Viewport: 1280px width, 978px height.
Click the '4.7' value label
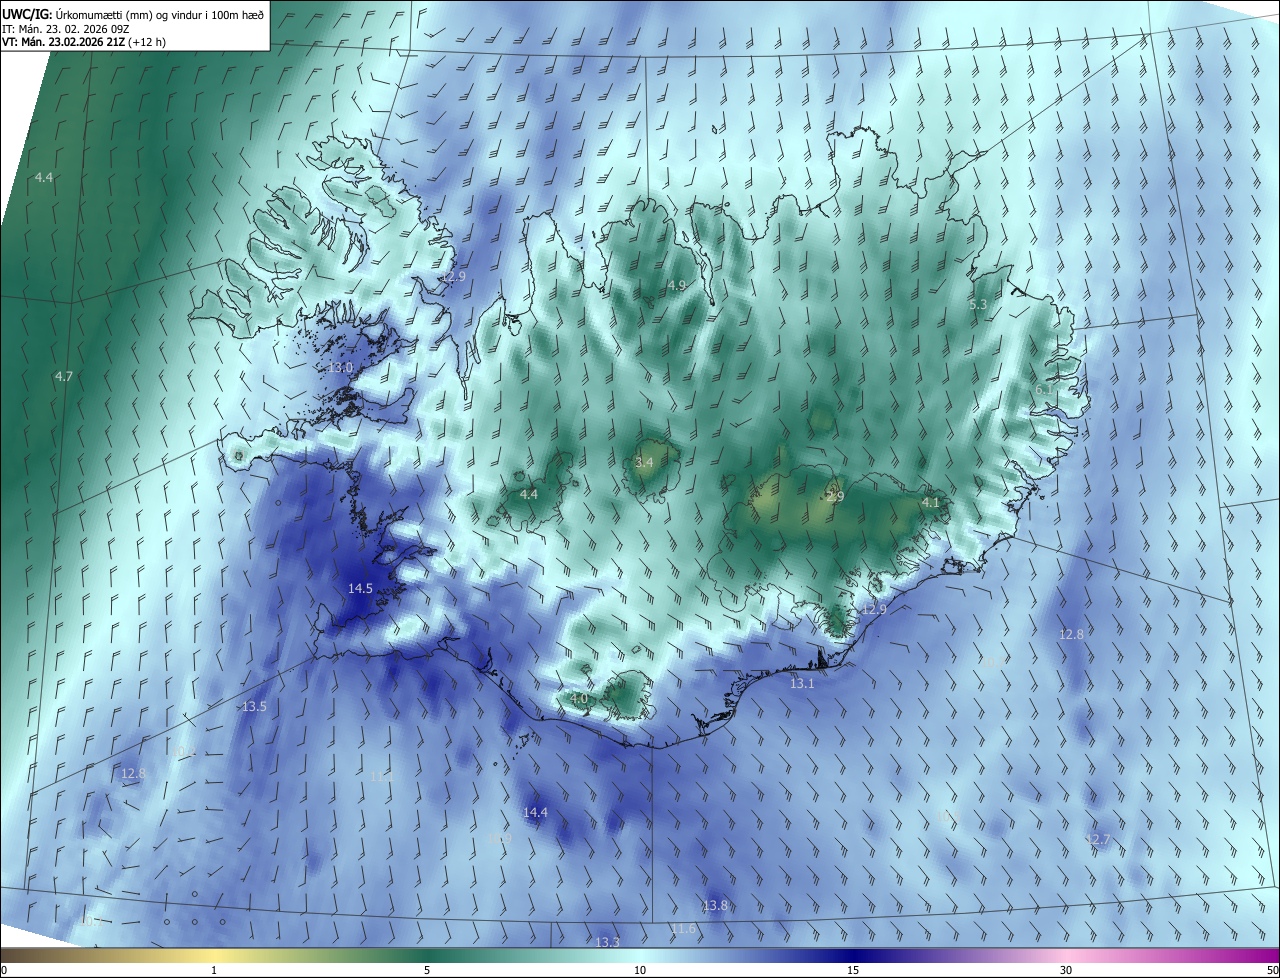click(x=64, y=377)
